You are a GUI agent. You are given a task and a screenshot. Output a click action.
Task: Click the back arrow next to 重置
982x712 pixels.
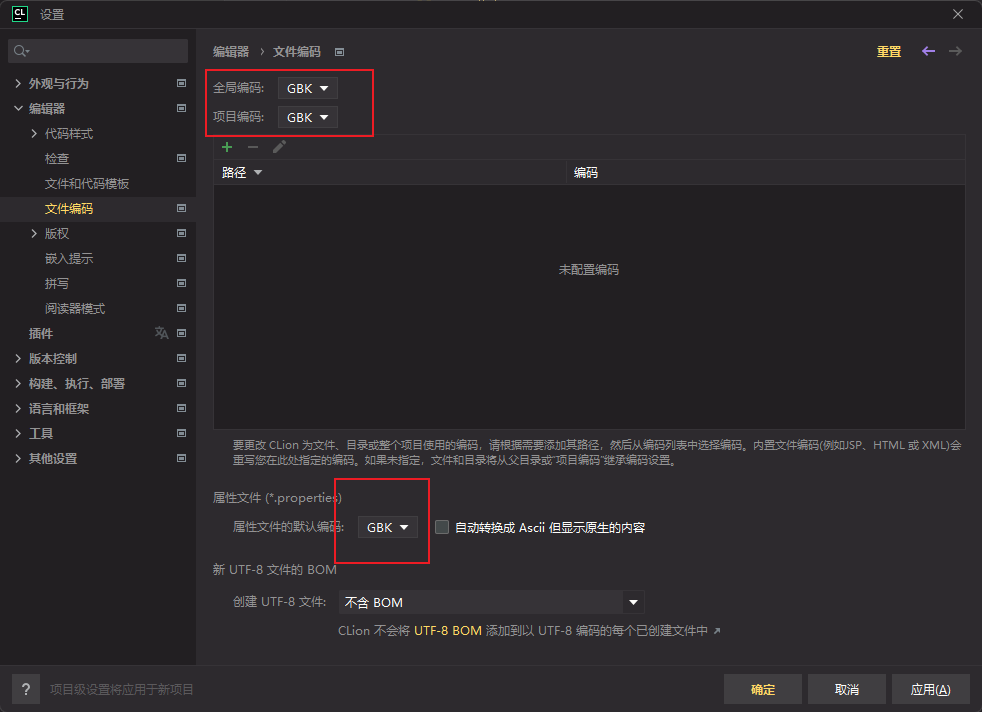[928, 51]
